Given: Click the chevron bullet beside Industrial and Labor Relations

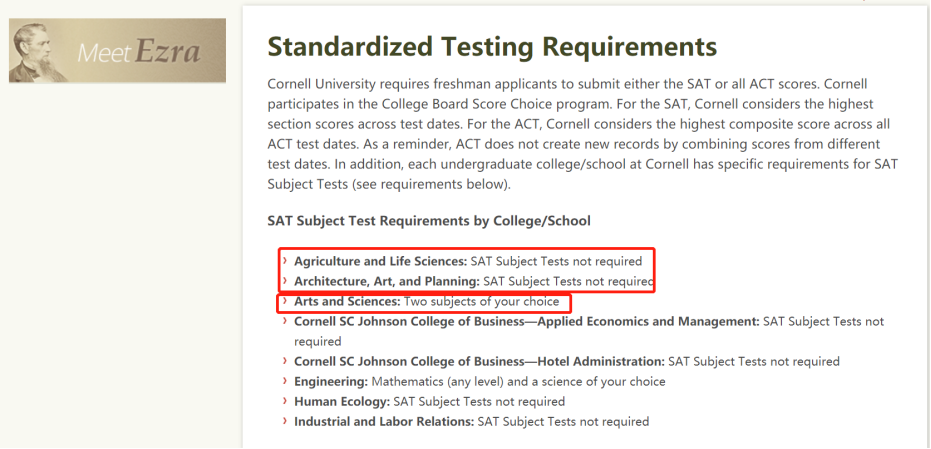Looking at the screenshot, I should tap(285, 421).
